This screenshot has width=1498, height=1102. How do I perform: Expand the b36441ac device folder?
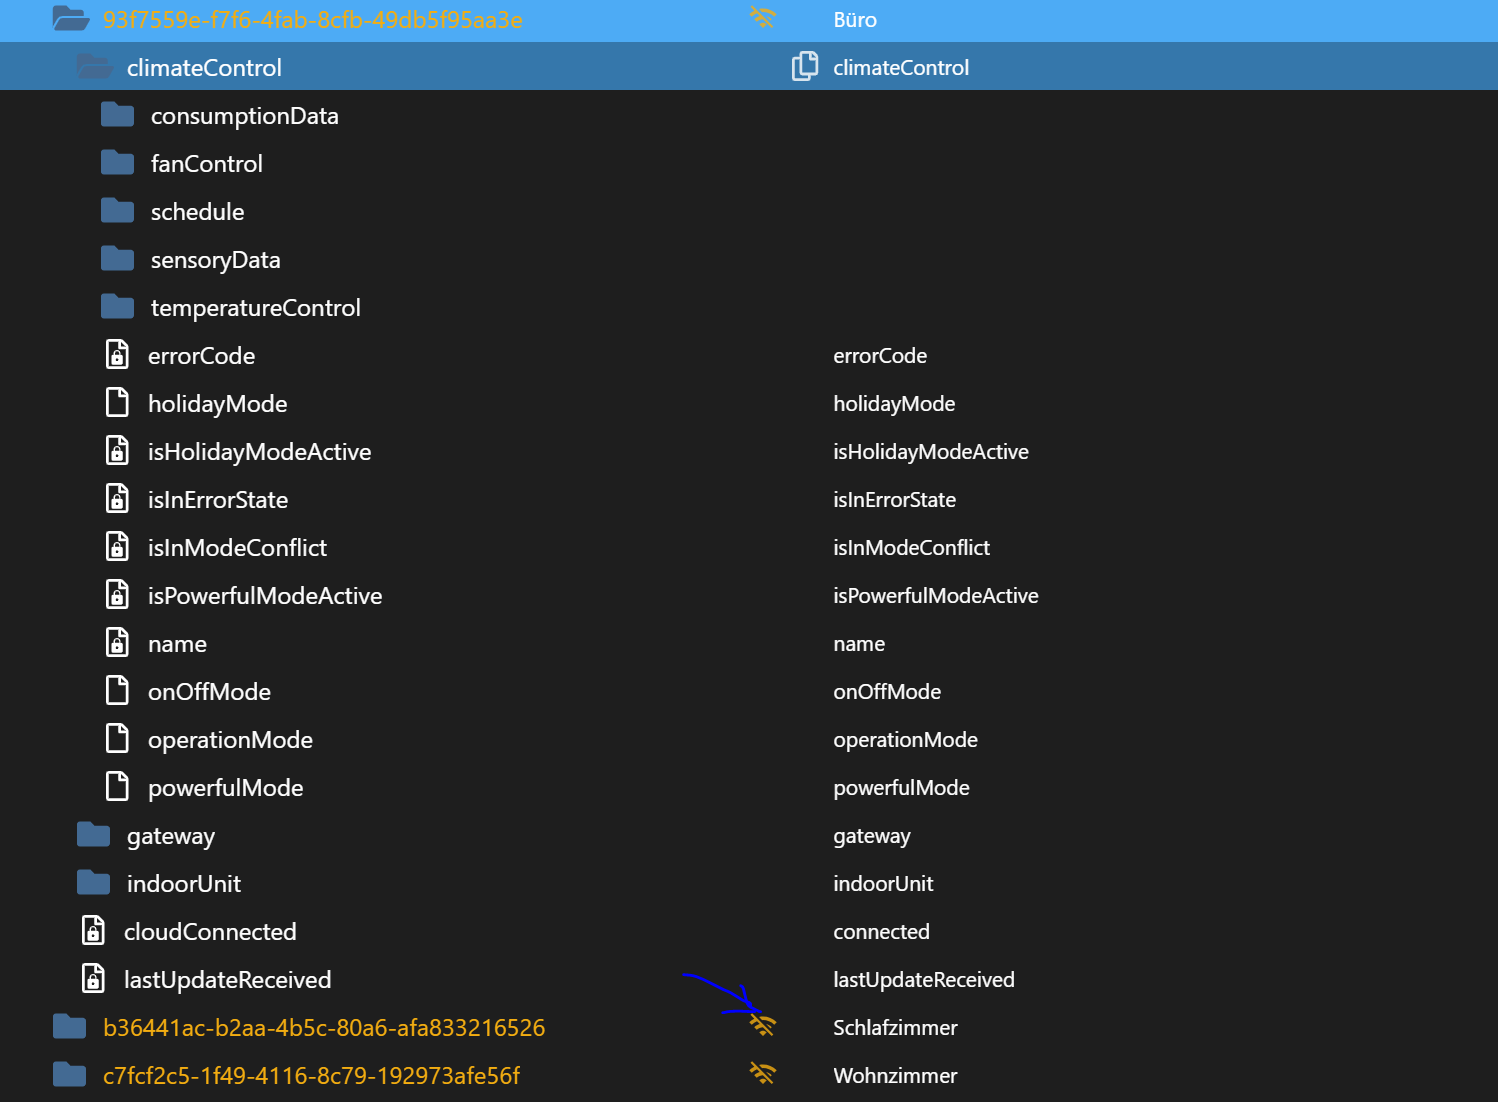point(69,1026)
